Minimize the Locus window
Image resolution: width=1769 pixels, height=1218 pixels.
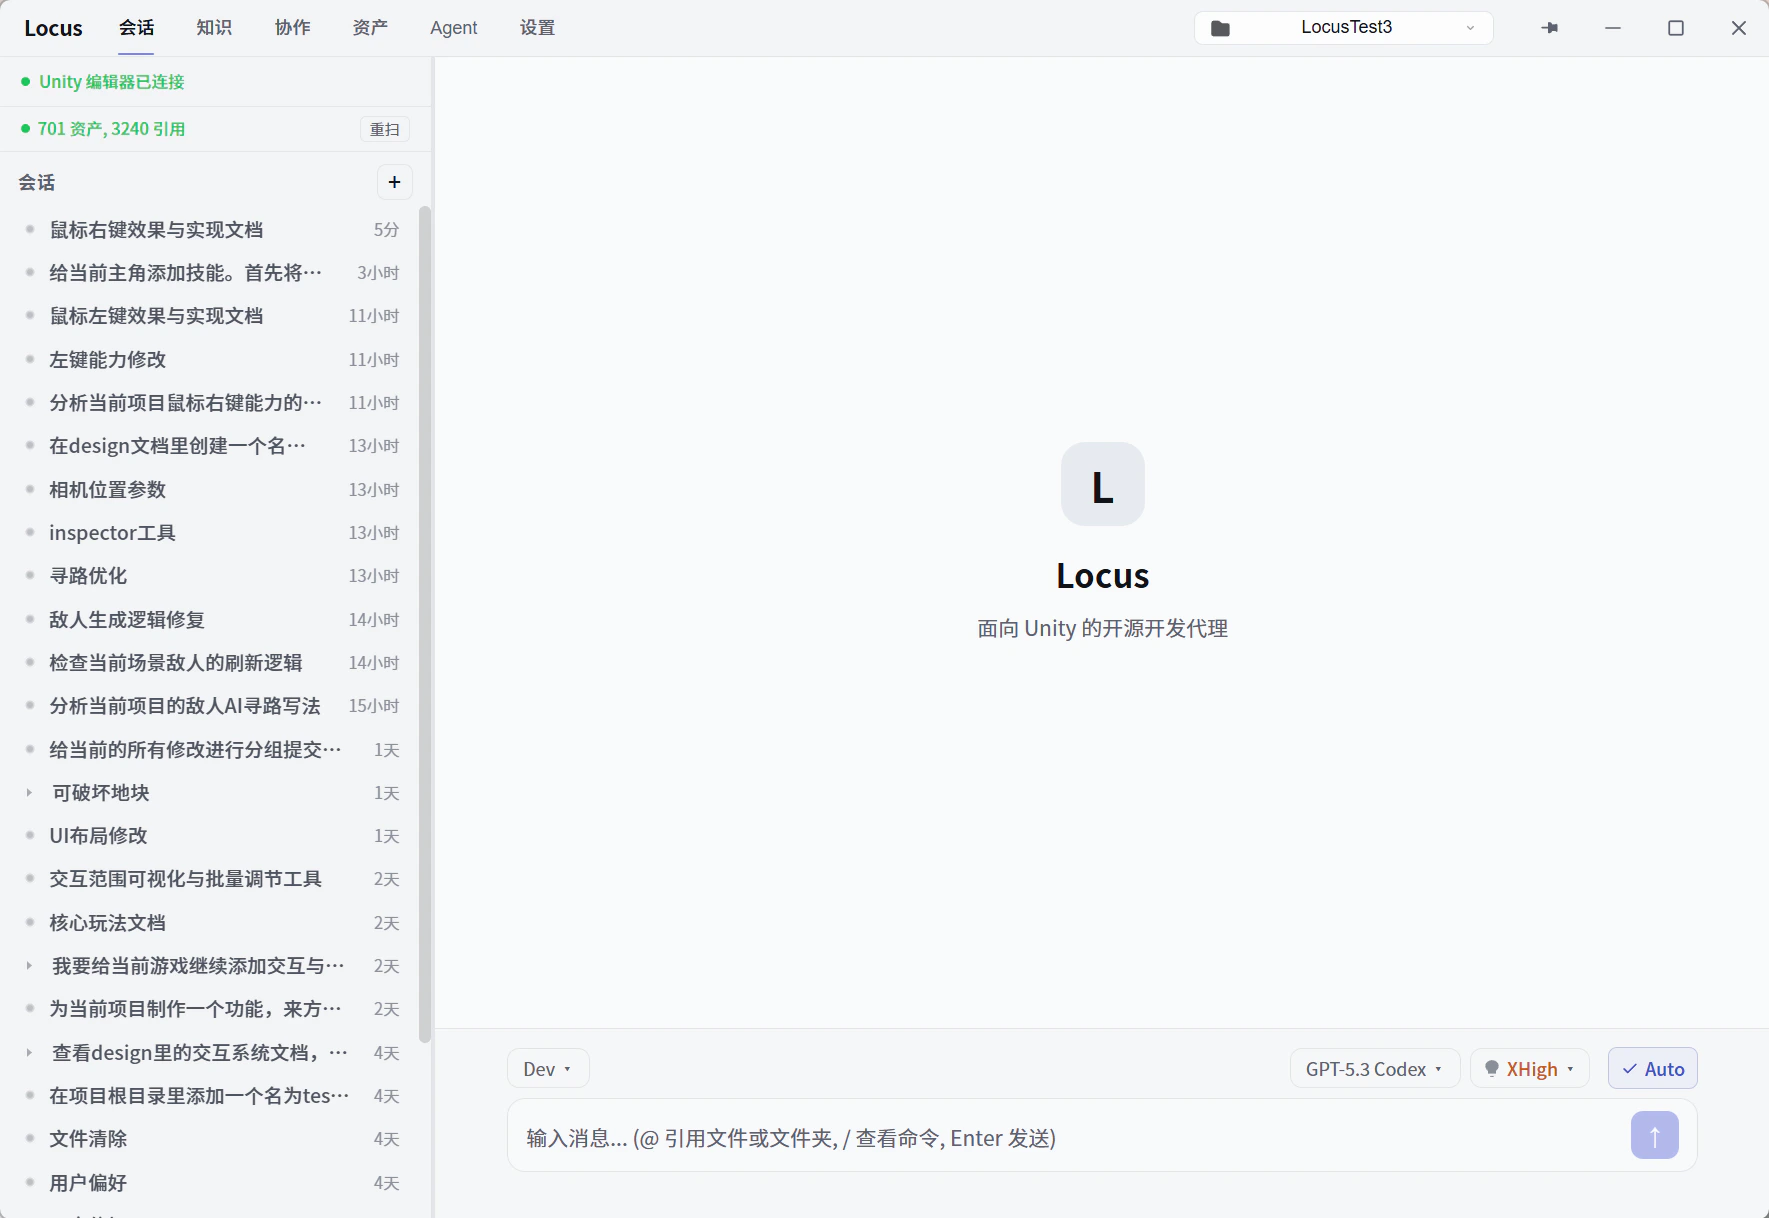pyautogui.click(x=1613, y=28)
